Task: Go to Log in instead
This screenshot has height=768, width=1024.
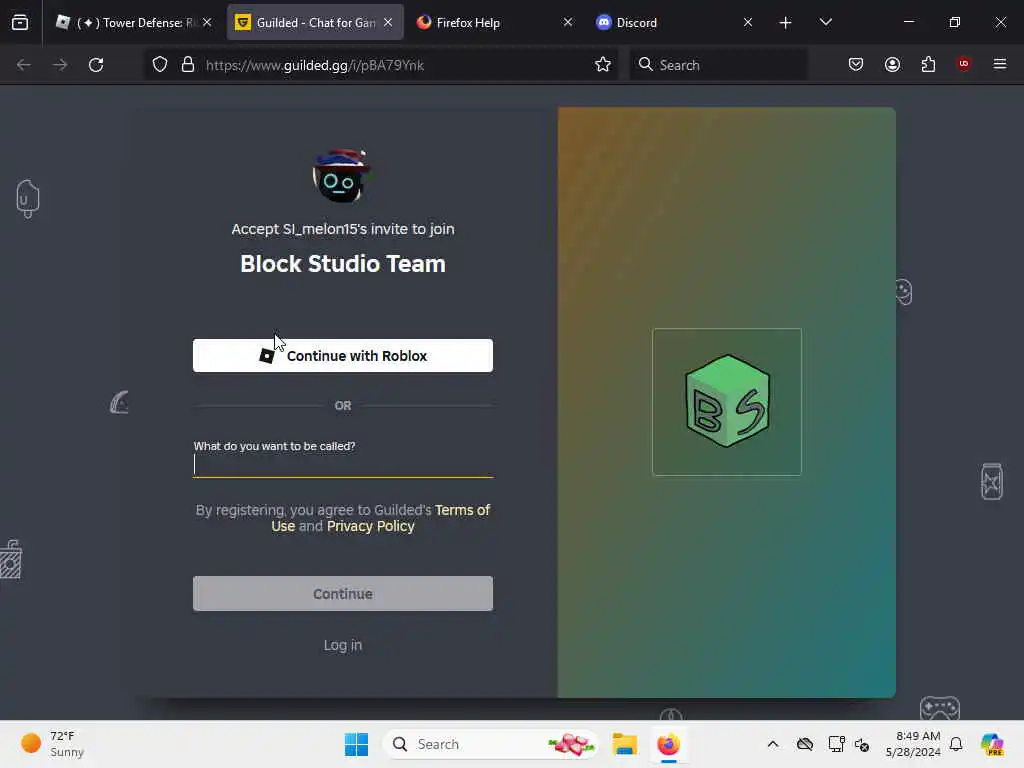Action: (343, 645)
